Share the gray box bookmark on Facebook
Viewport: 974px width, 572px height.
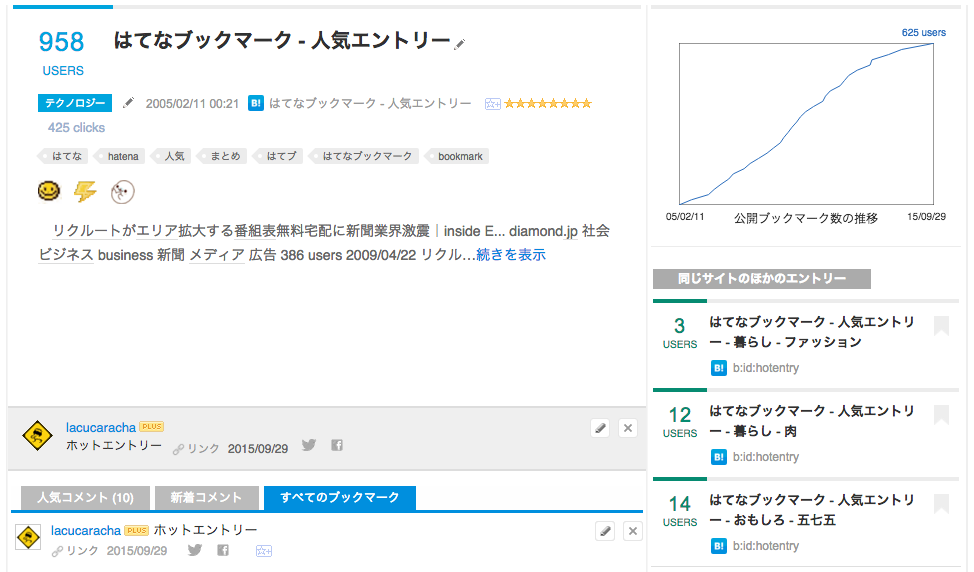click(x=337, y=445)
